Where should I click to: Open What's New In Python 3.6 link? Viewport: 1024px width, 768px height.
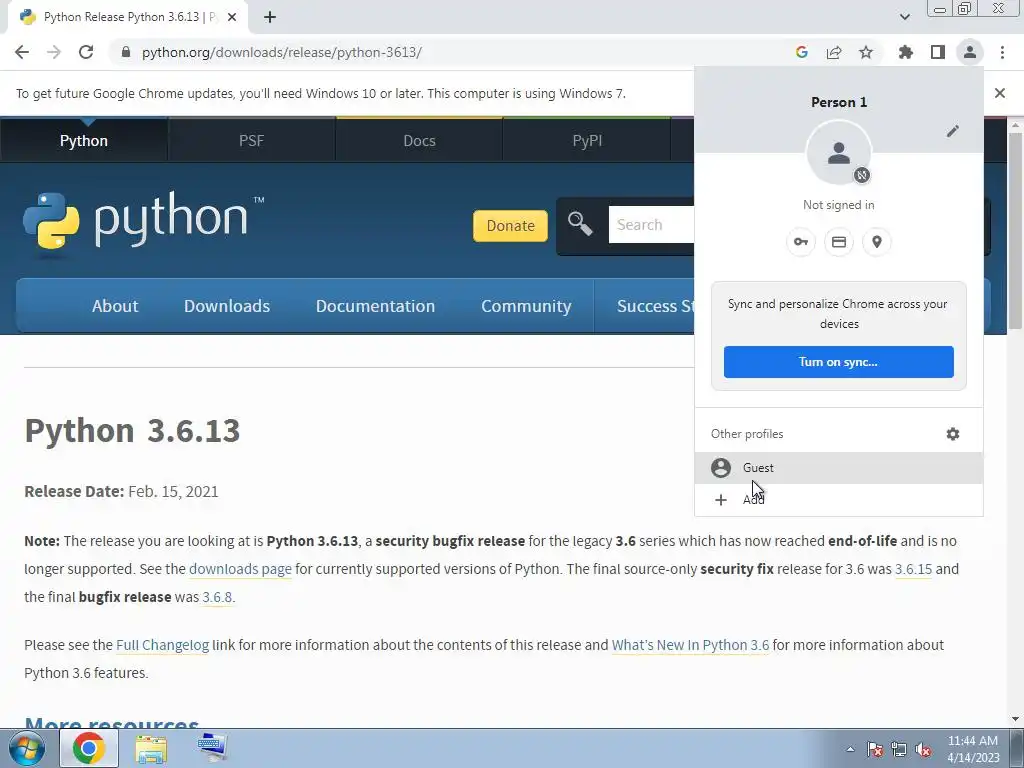690,645
